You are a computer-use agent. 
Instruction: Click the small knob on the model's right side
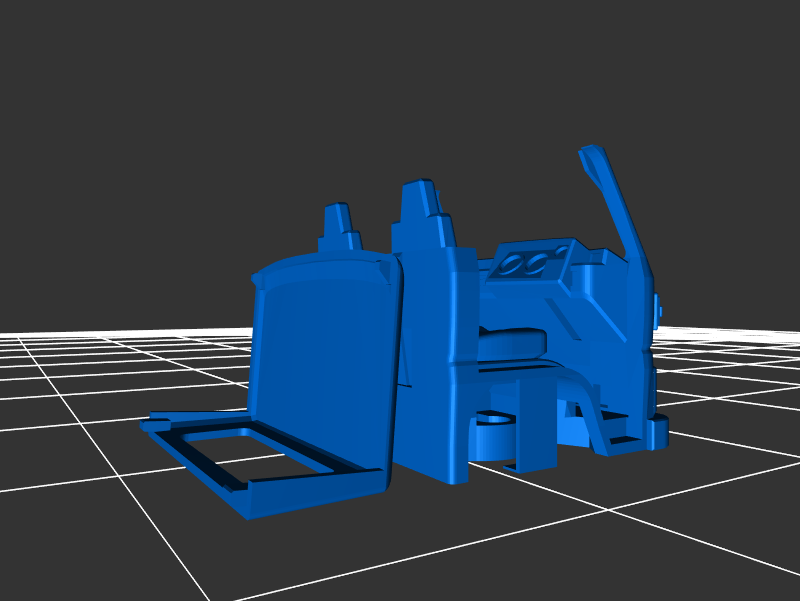click(658, 308)
